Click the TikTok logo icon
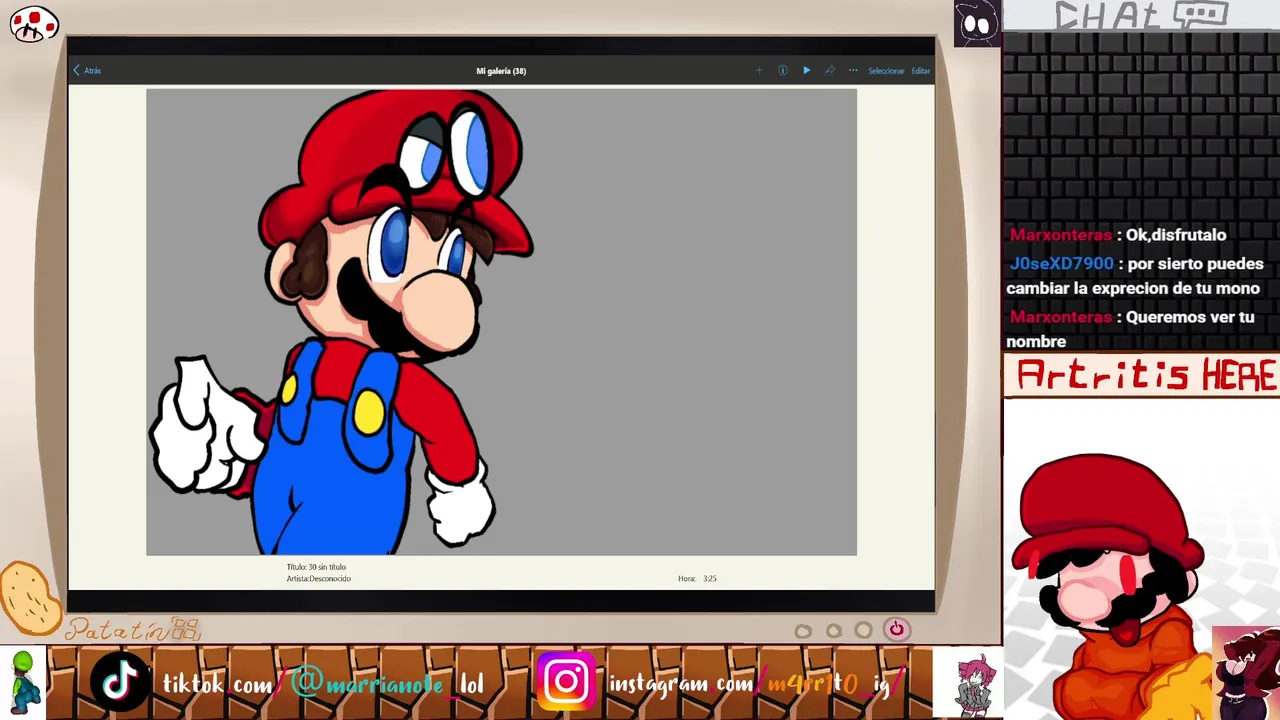1280x720 pixels. click(x=121, y=682)
